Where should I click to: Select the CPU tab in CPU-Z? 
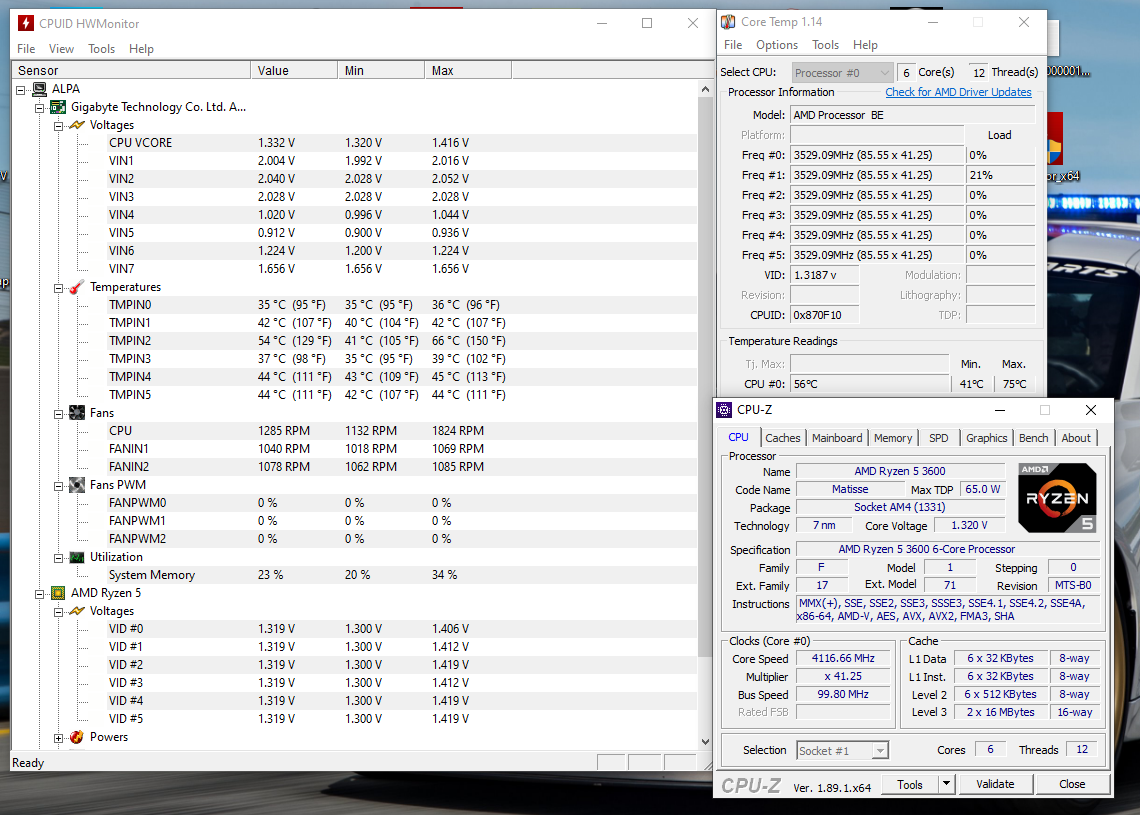click(738, 437)
